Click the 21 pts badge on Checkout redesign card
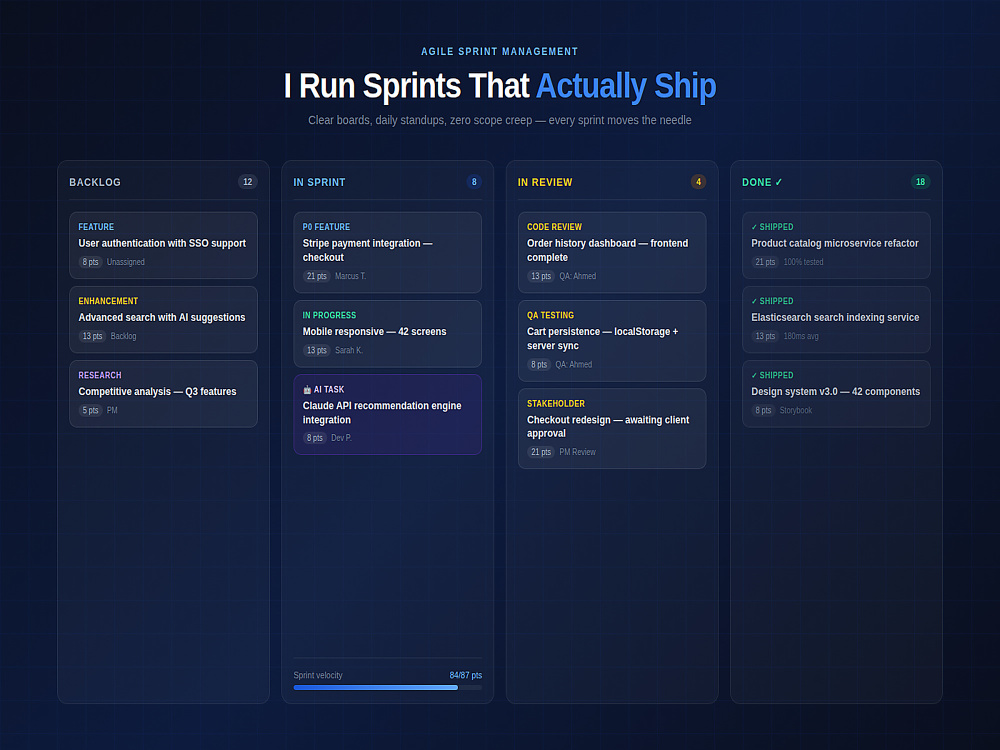Viewport: 1000px width, 750px height. point(541,452)
